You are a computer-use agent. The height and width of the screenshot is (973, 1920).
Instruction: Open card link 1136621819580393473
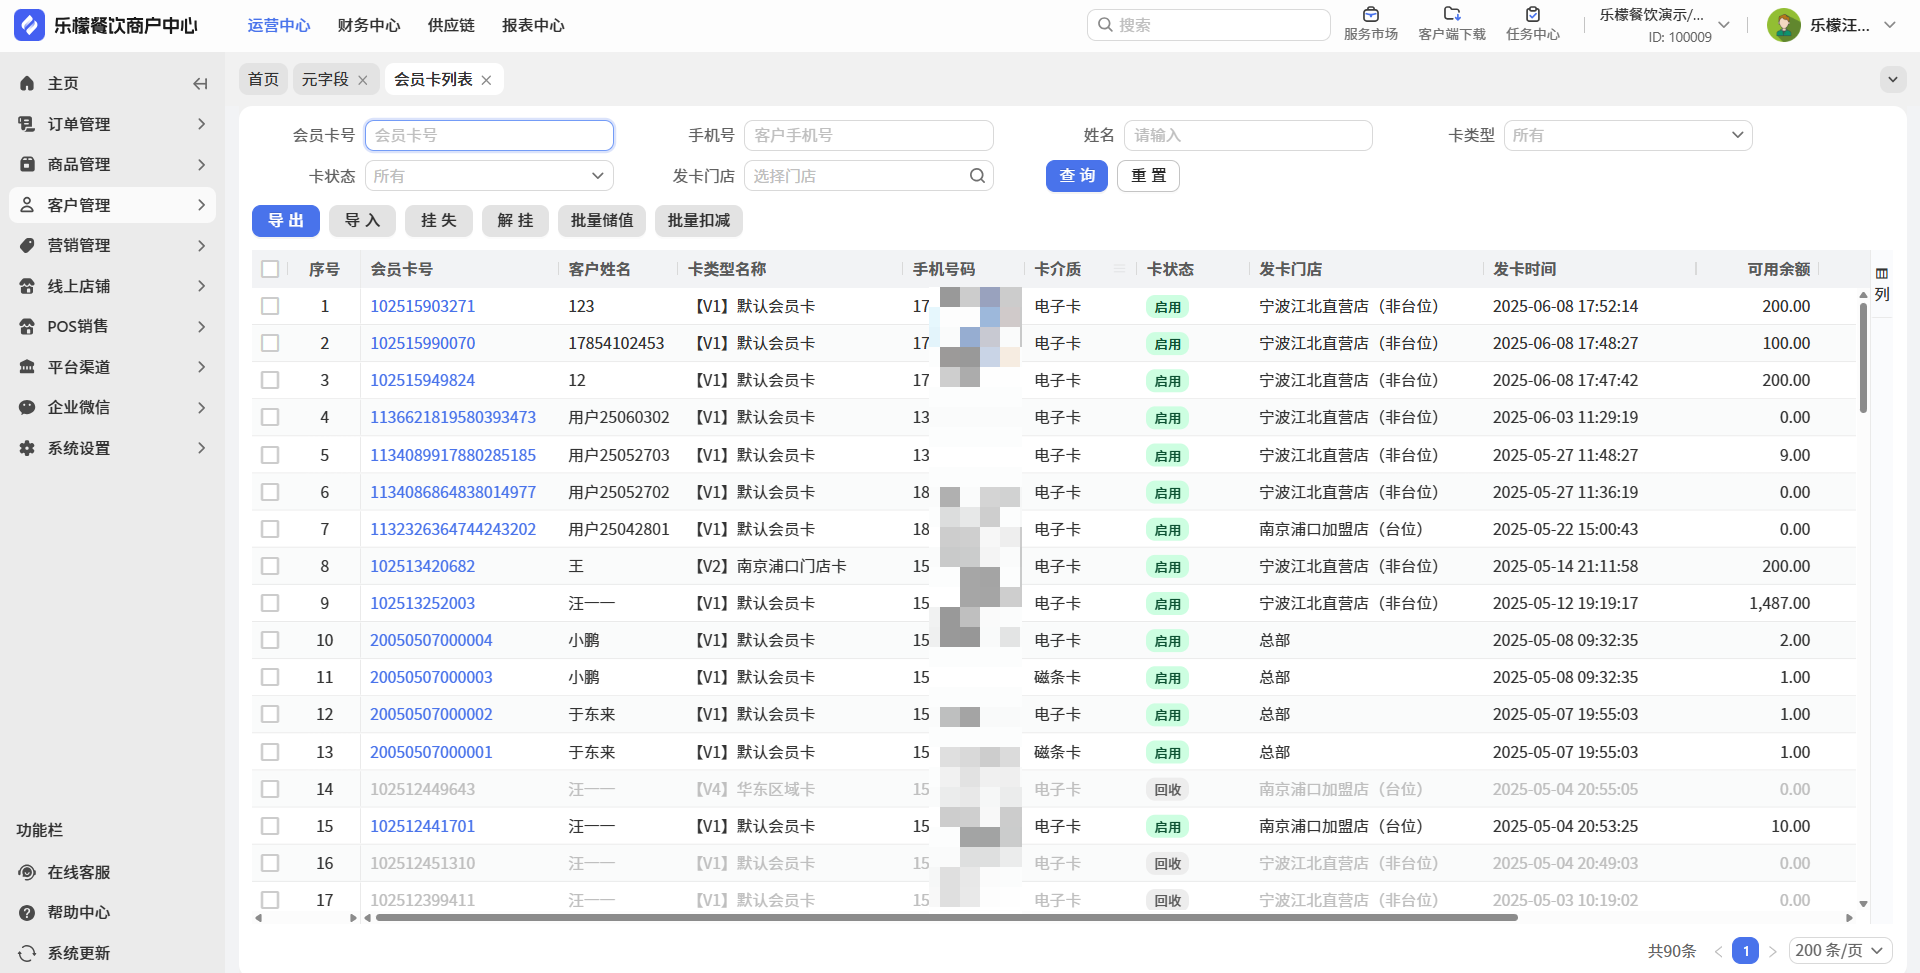tap(453, 417)
